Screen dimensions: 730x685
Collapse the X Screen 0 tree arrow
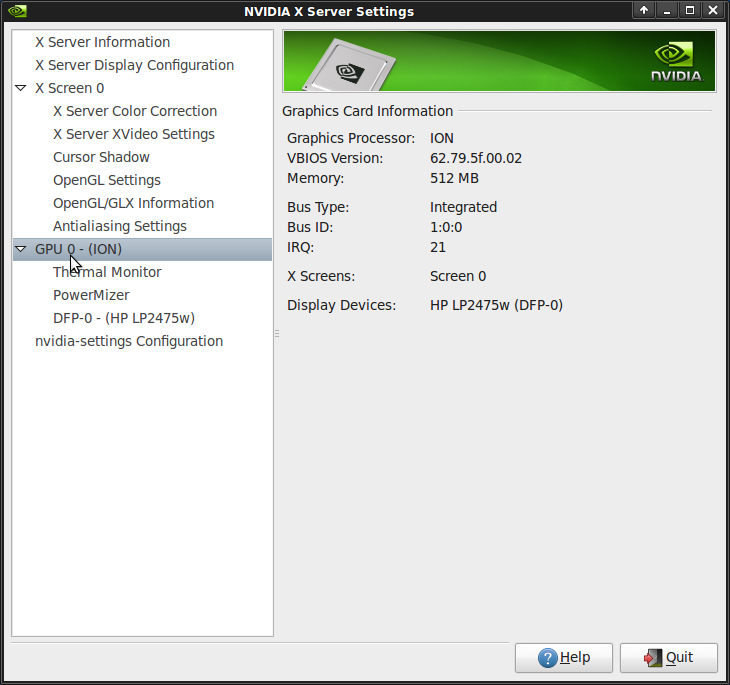click(20, 88)
